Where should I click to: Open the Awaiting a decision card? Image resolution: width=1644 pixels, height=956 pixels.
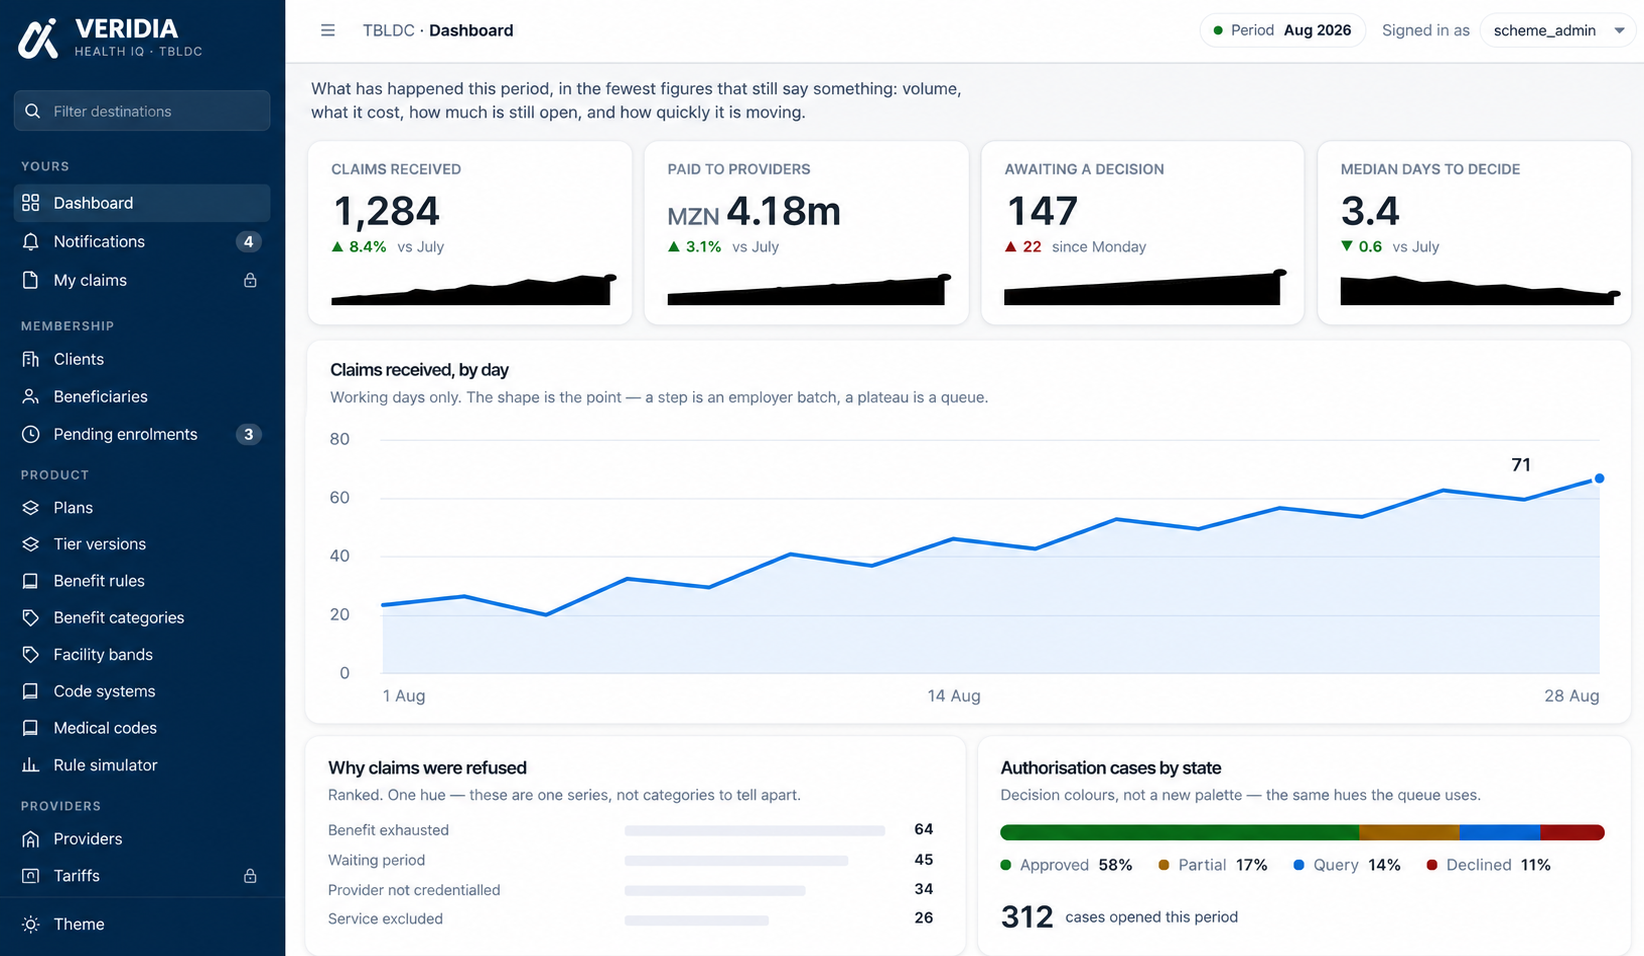click(x=1142, y=233)
